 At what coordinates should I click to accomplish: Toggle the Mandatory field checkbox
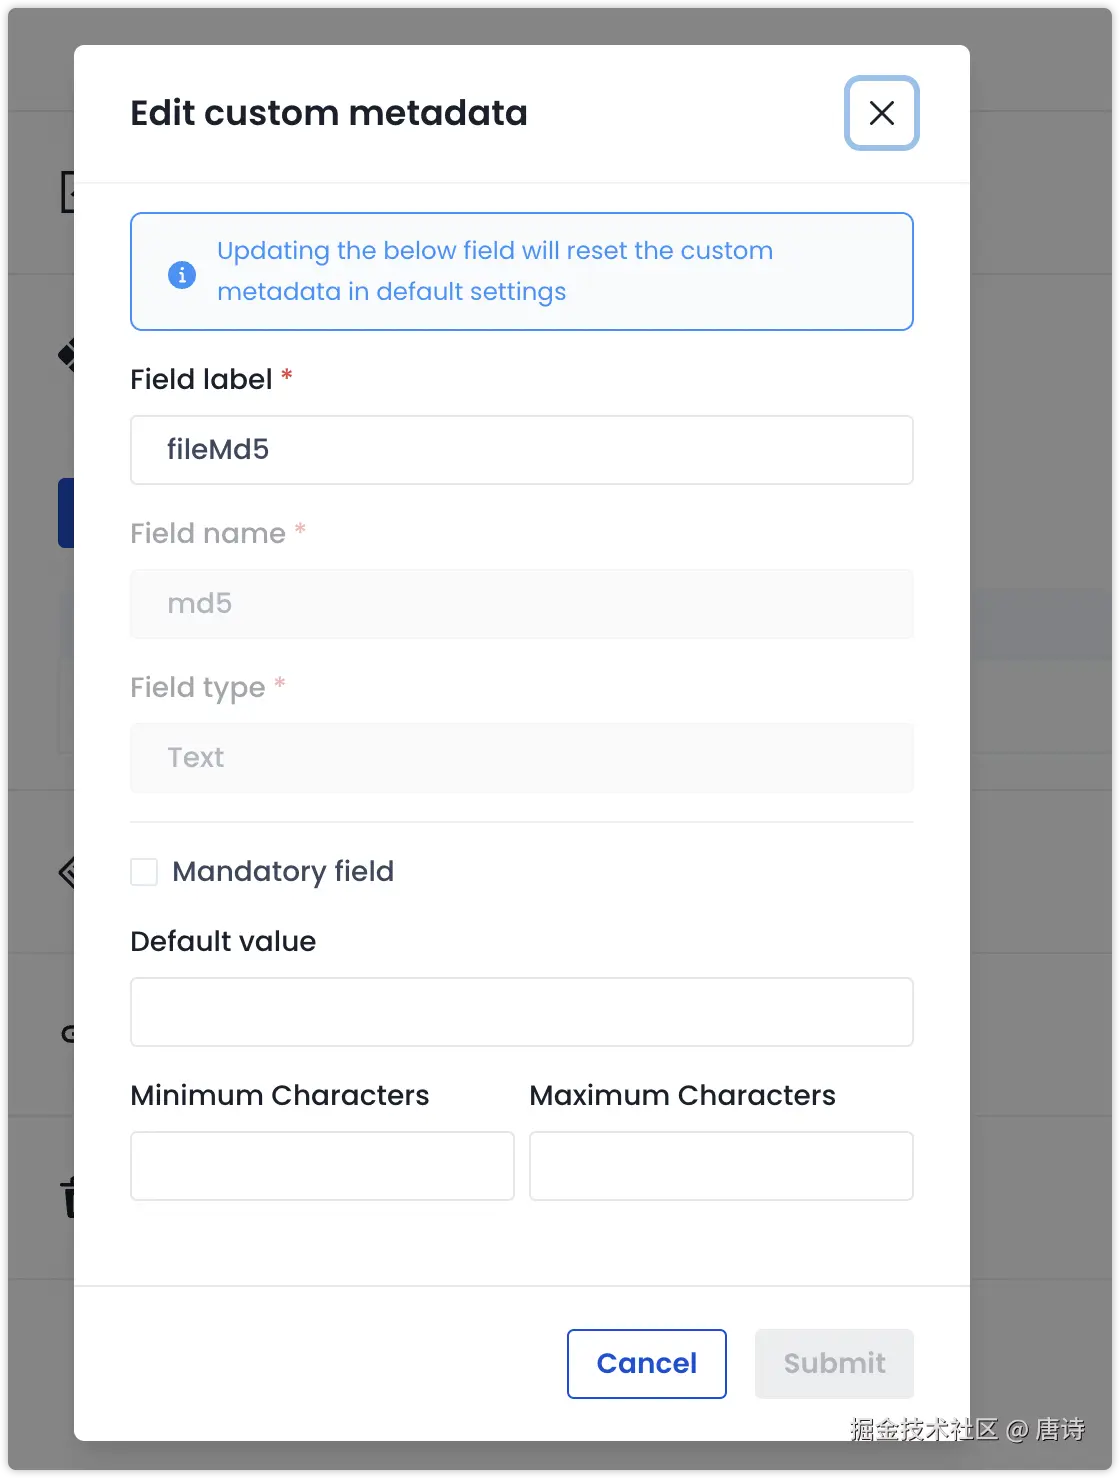tap(144, 872)
